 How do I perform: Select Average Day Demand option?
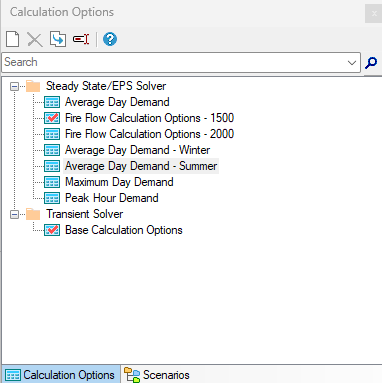point(117,102)
